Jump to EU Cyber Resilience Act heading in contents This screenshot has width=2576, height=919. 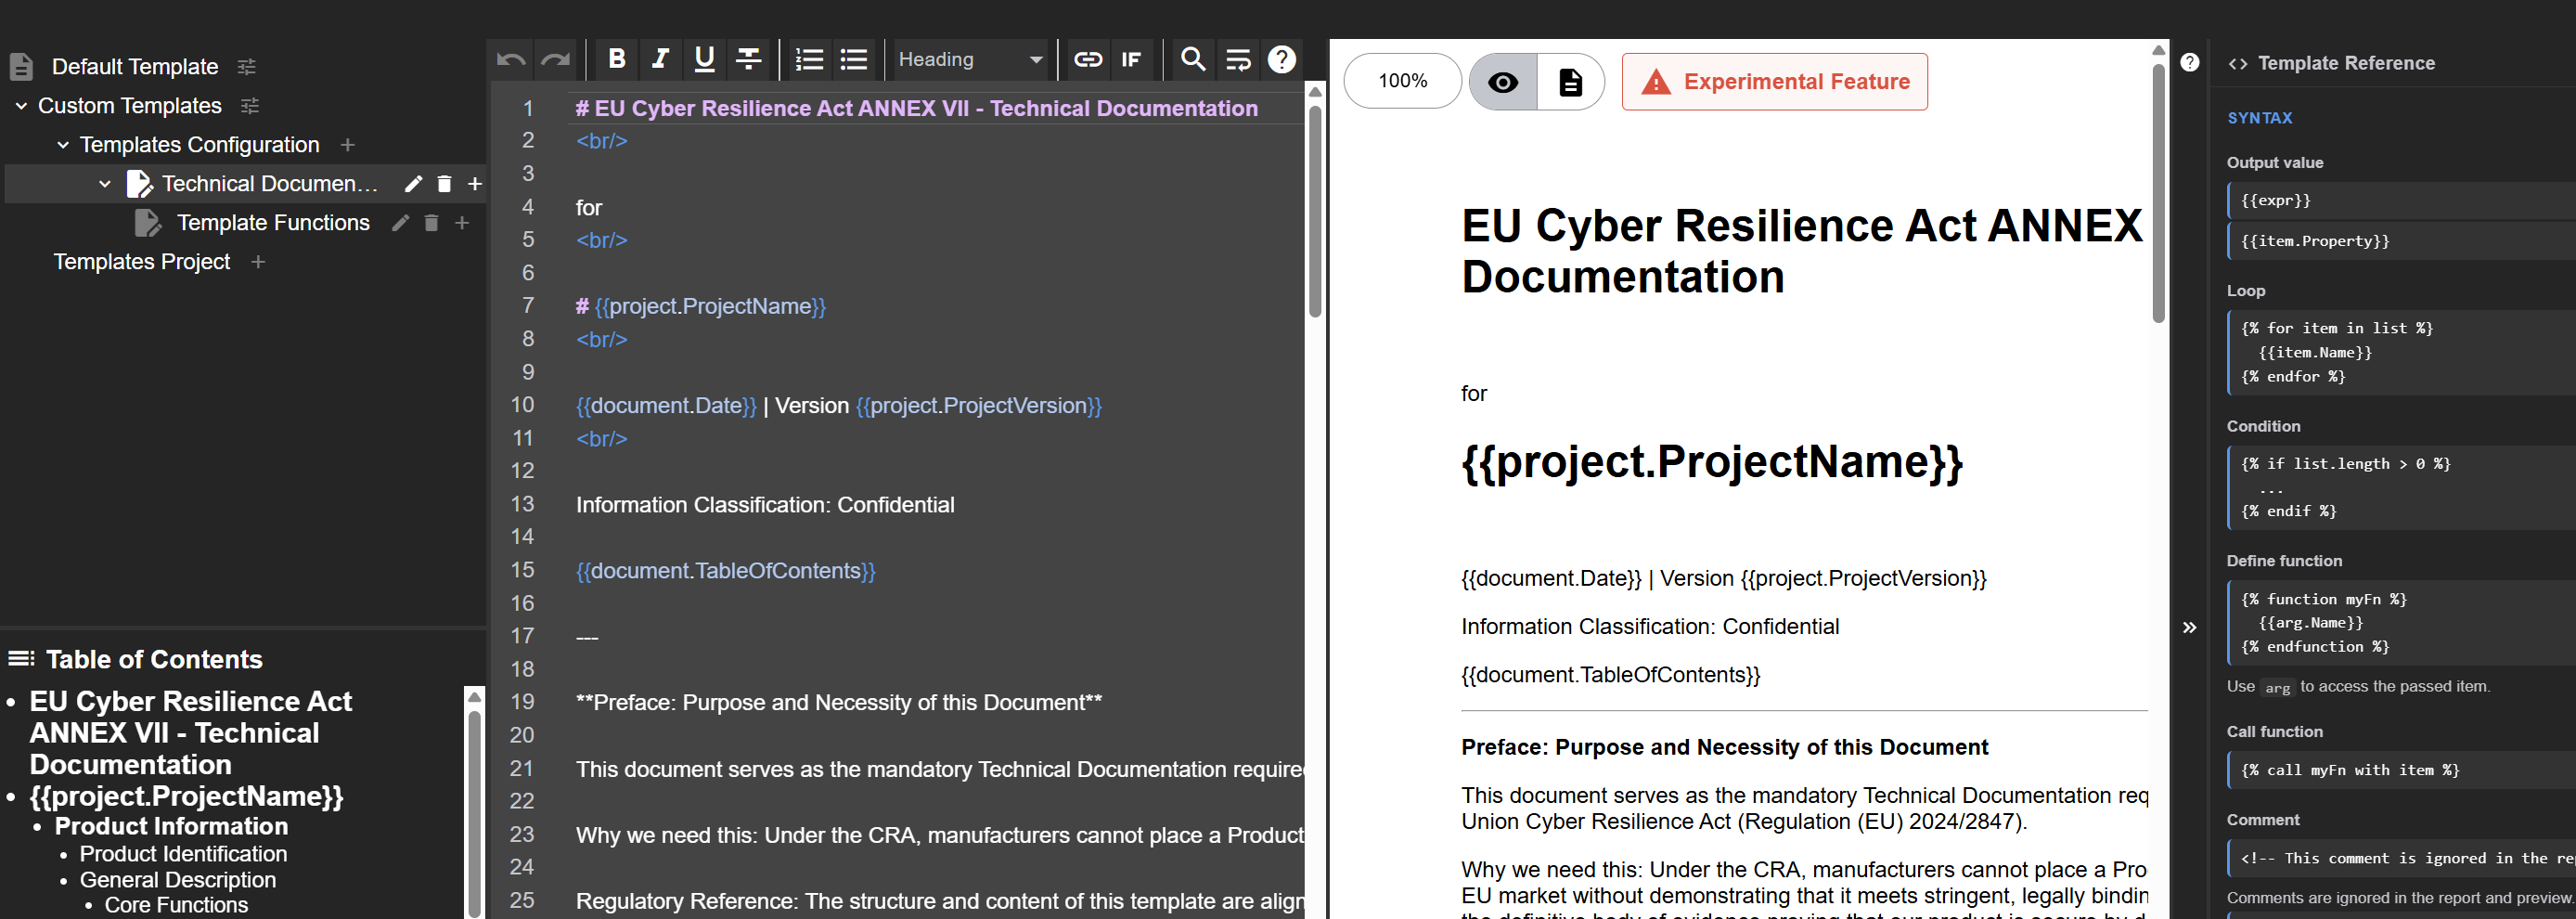[x=190, y=733]
